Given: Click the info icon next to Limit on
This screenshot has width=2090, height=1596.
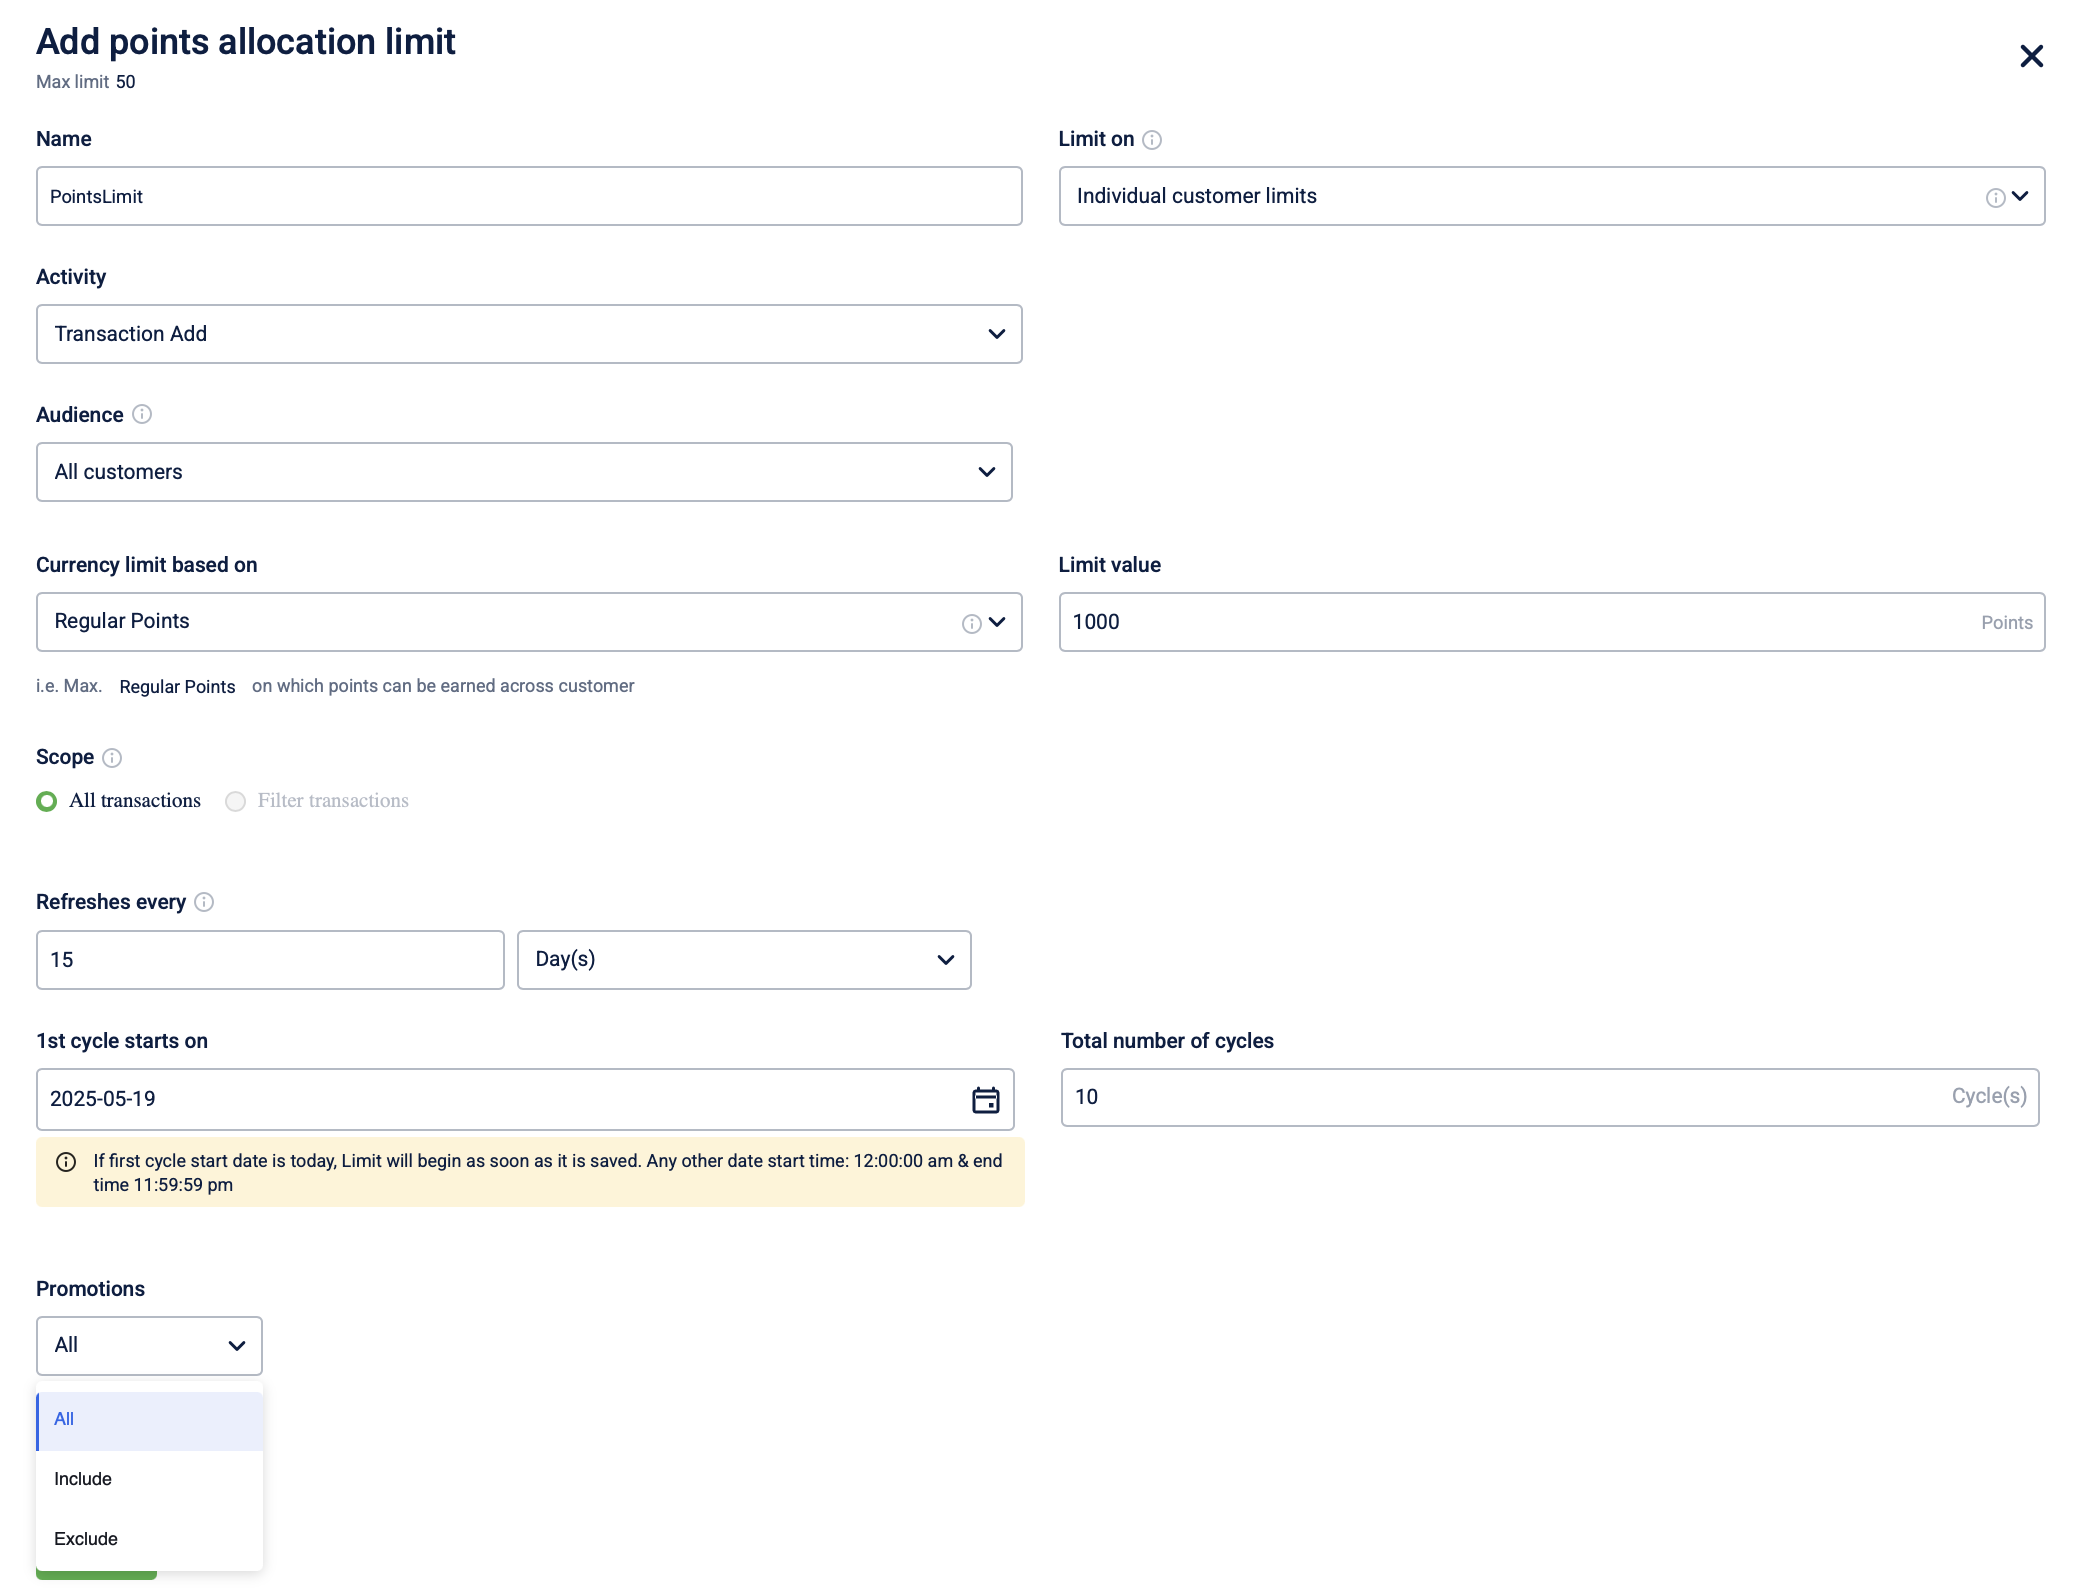Looking at the screenshot, I should click(x=1152, y=140).
